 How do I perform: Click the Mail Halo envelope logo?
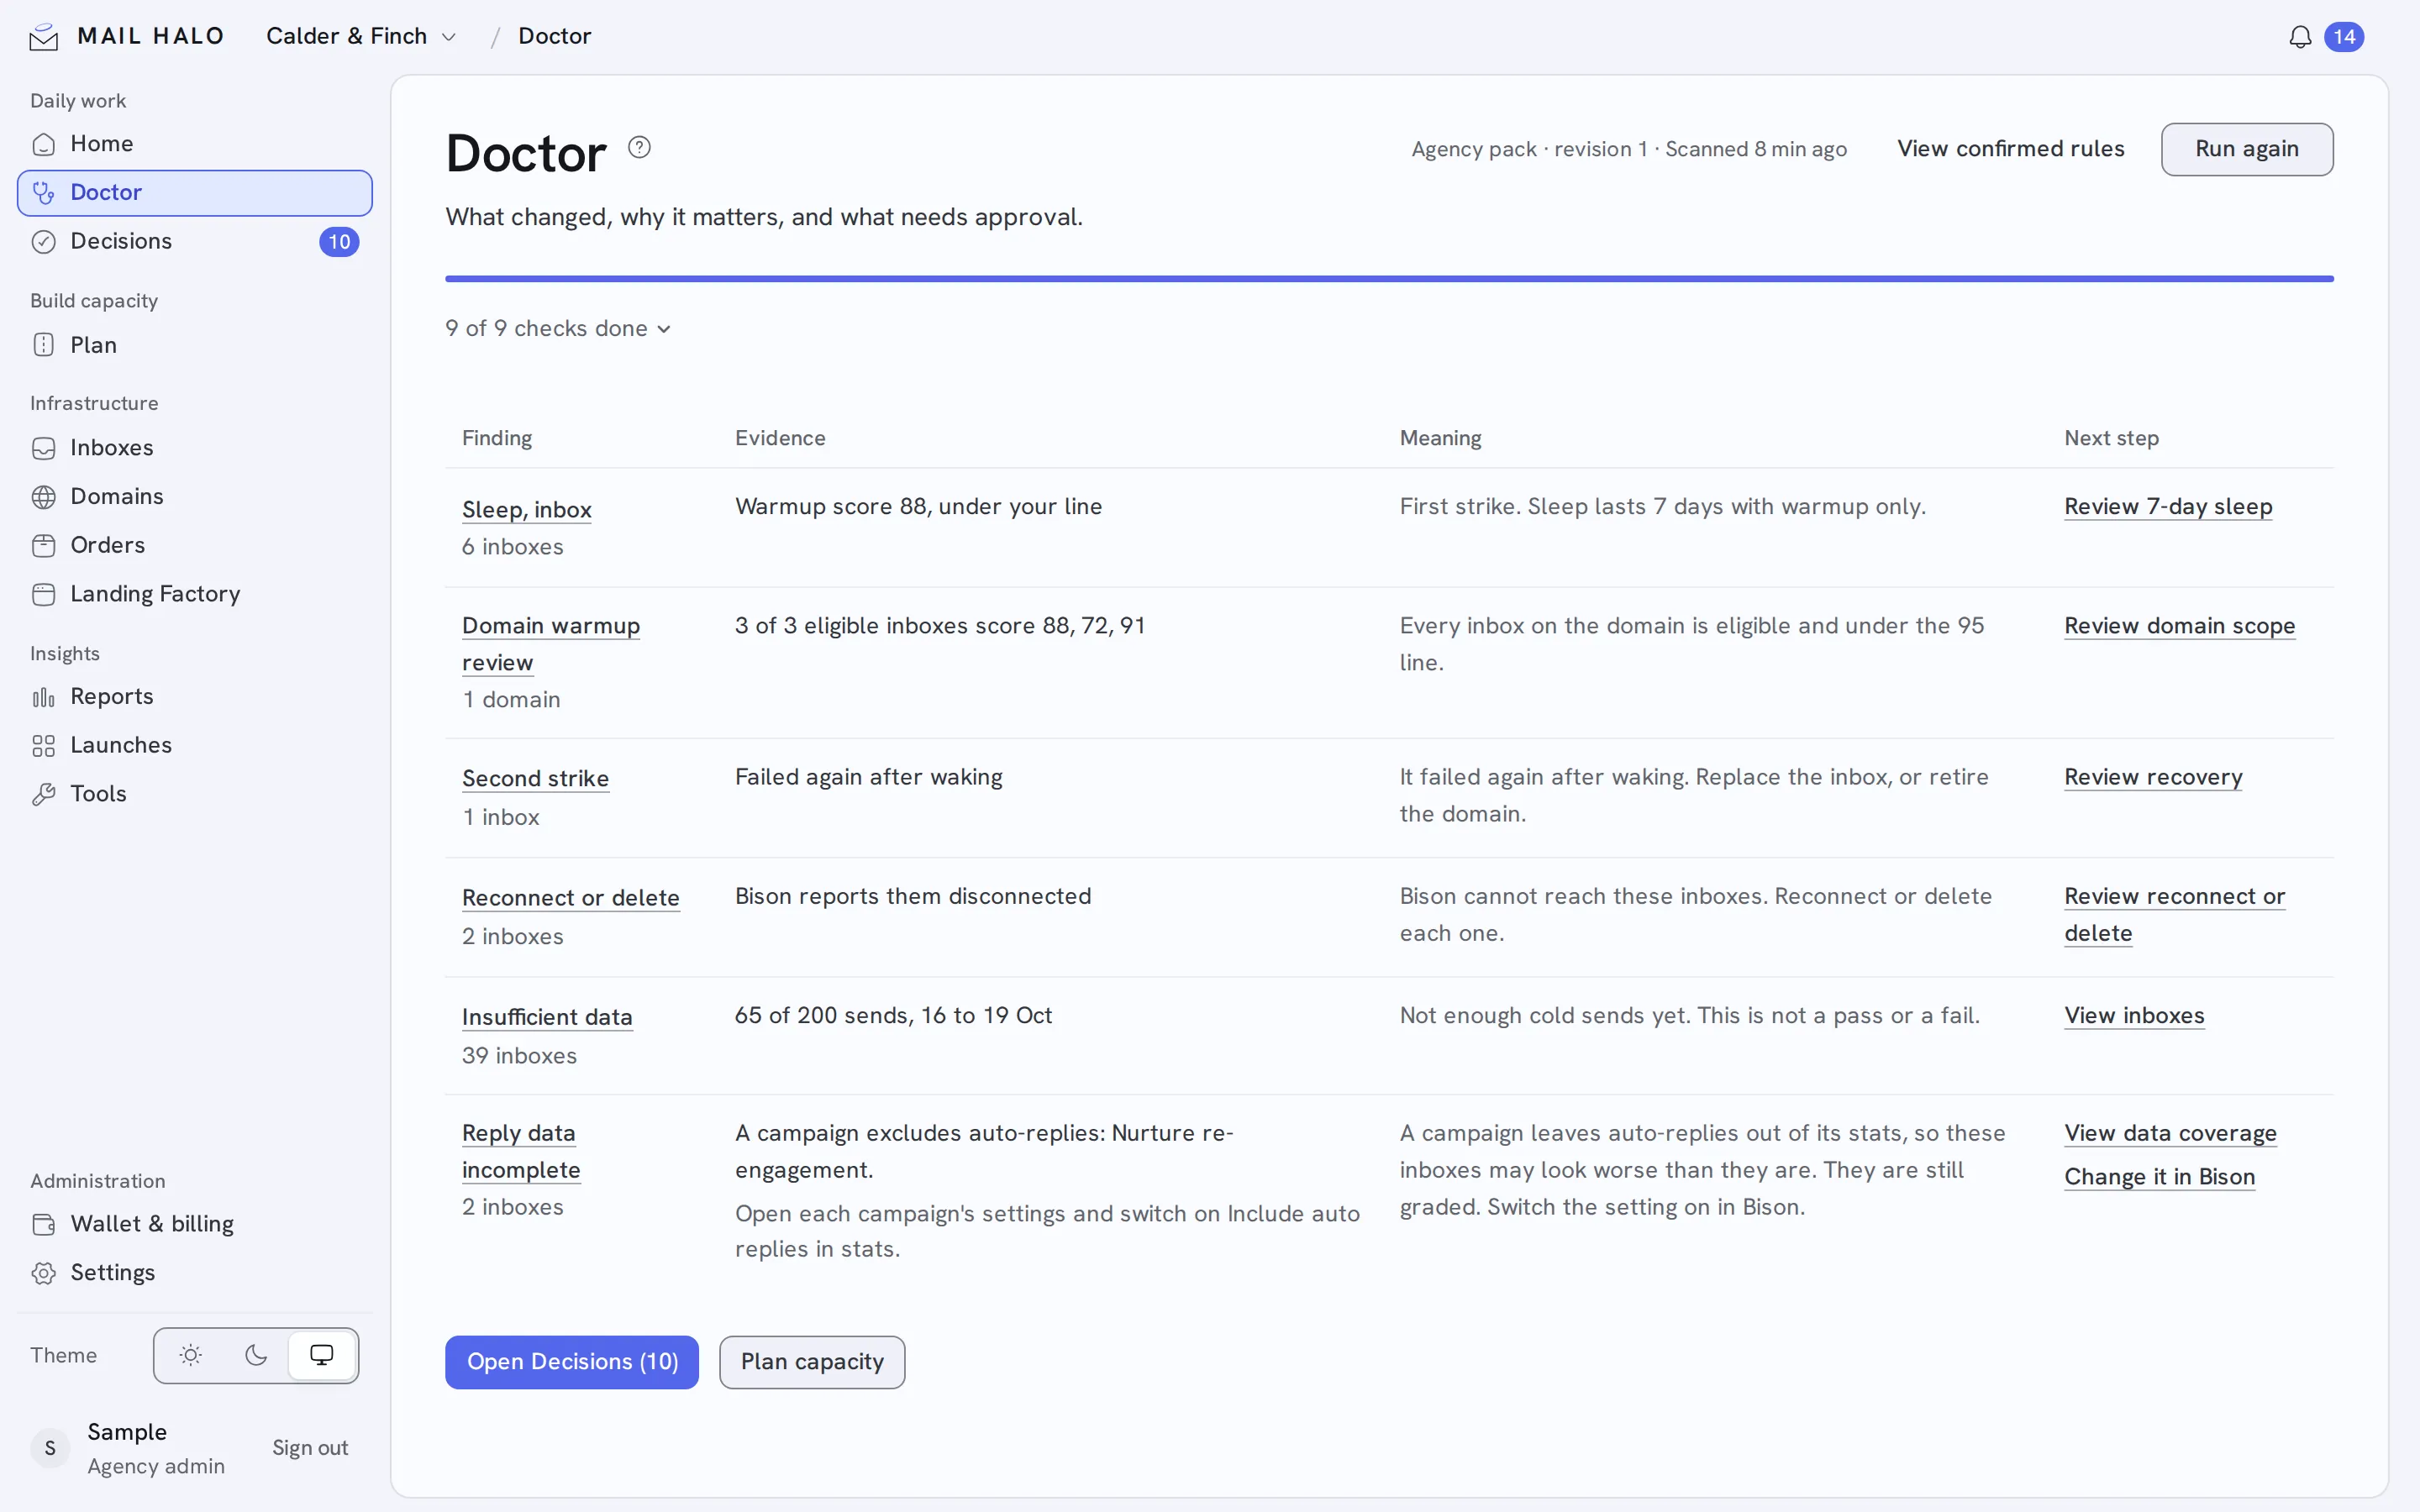coord(44,37)
